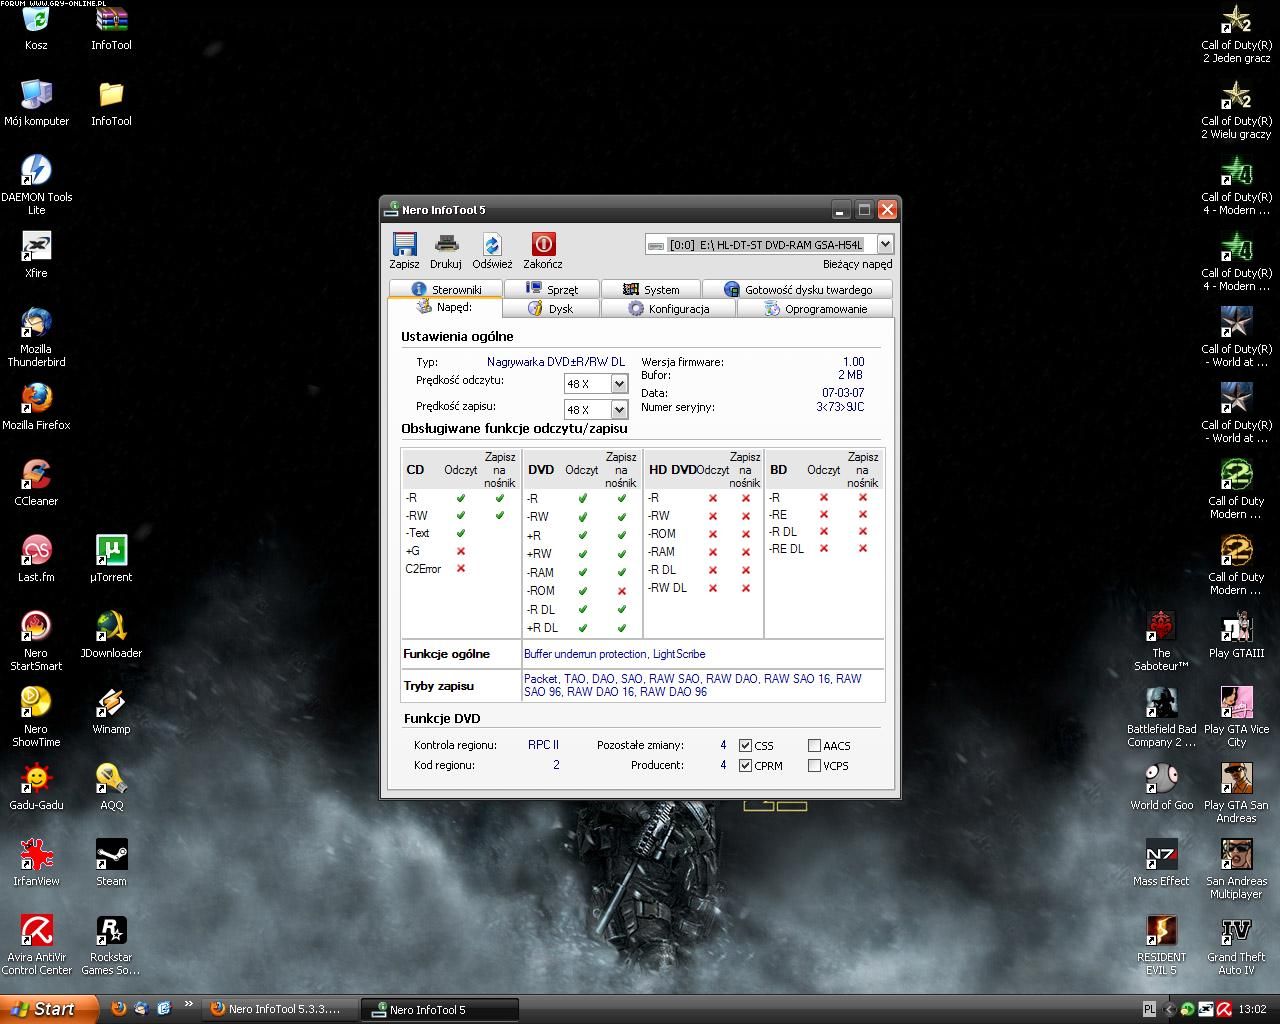
Task: Click the Zapisz save icon
Action: [x=404, y=245]
